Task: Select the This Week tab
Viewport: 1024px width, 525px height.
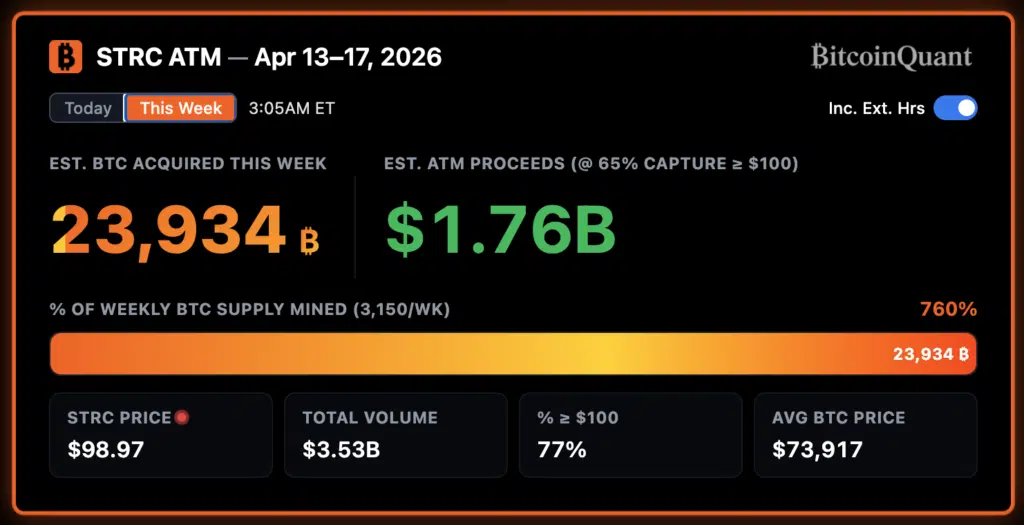Action: (x=180, y=108)
